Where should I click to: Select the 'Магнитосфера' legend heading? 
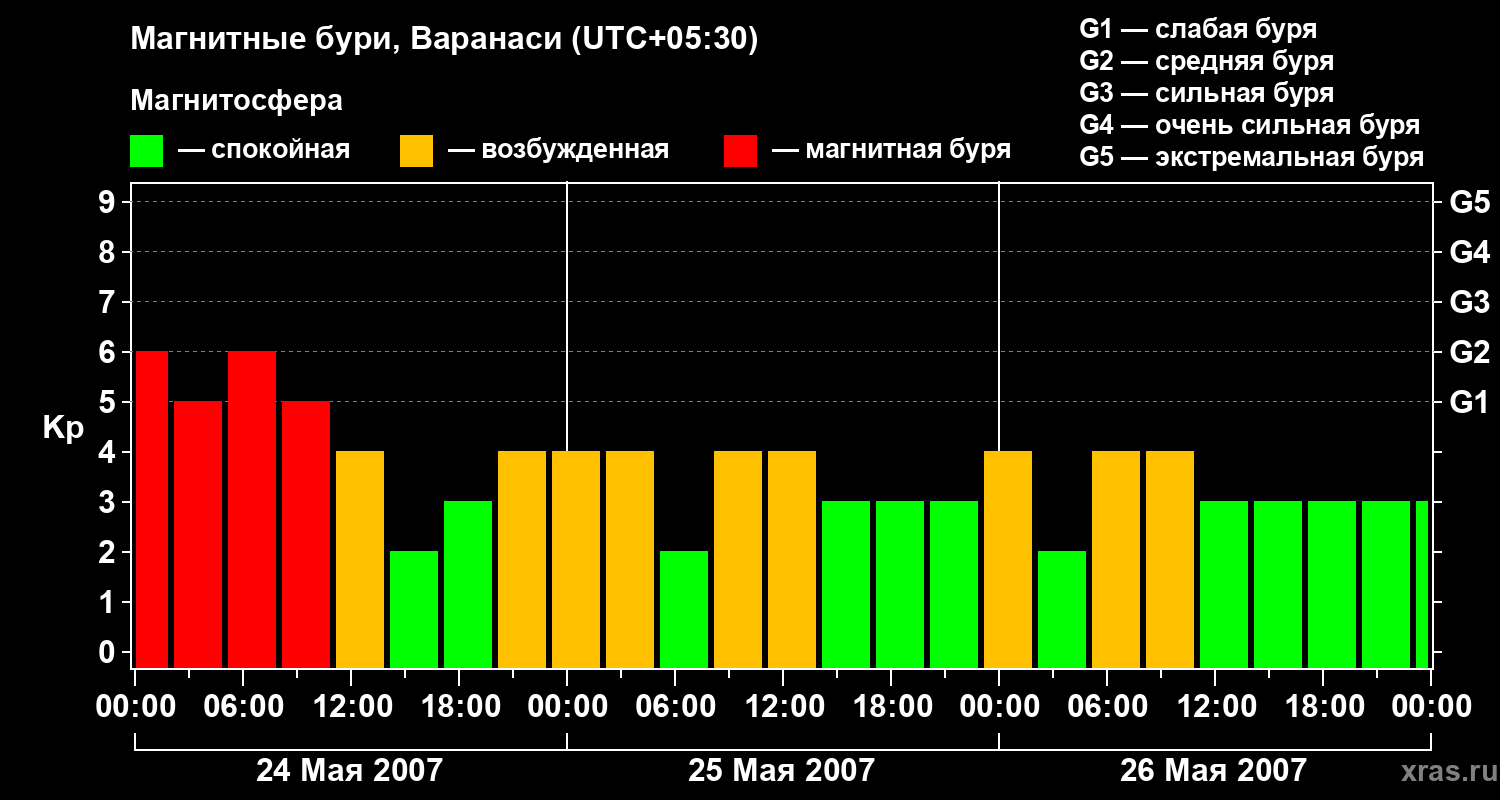(237, 101)
